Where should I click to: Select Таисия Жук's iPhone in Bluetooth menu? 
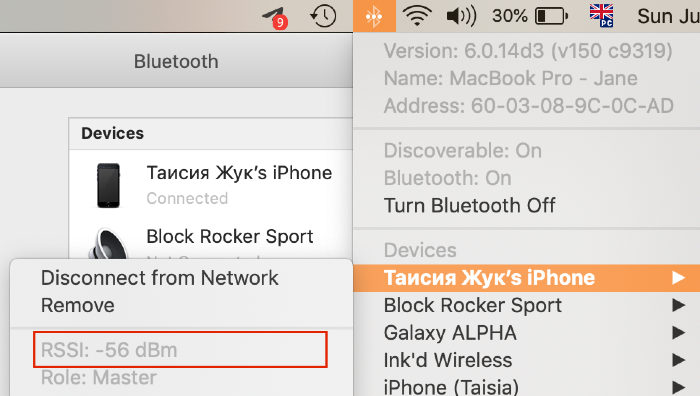pos(527,278)
